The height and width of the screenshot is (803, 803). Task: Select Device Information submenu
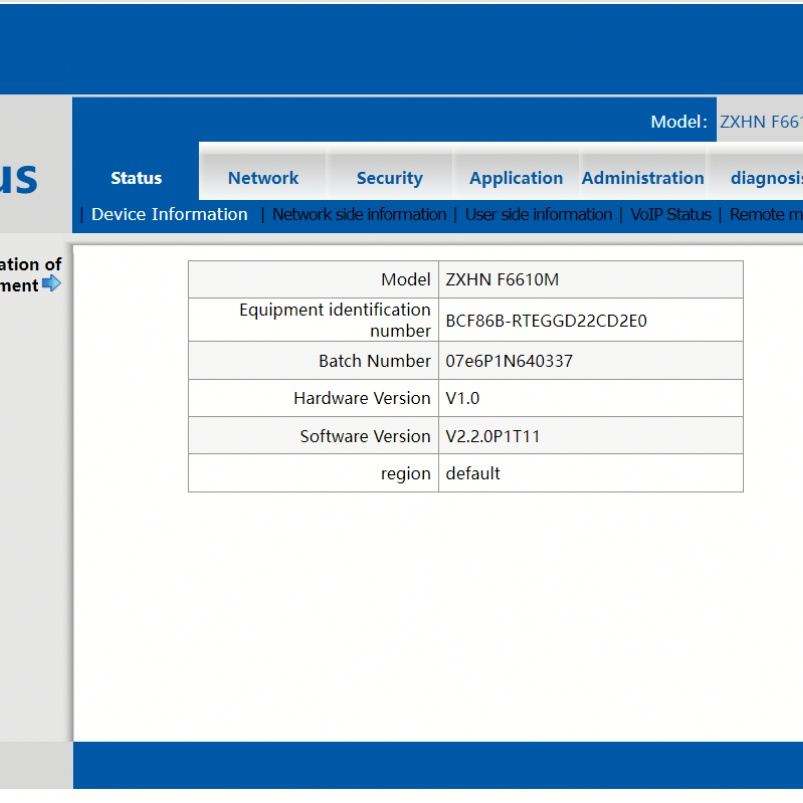tap(169, 214)
